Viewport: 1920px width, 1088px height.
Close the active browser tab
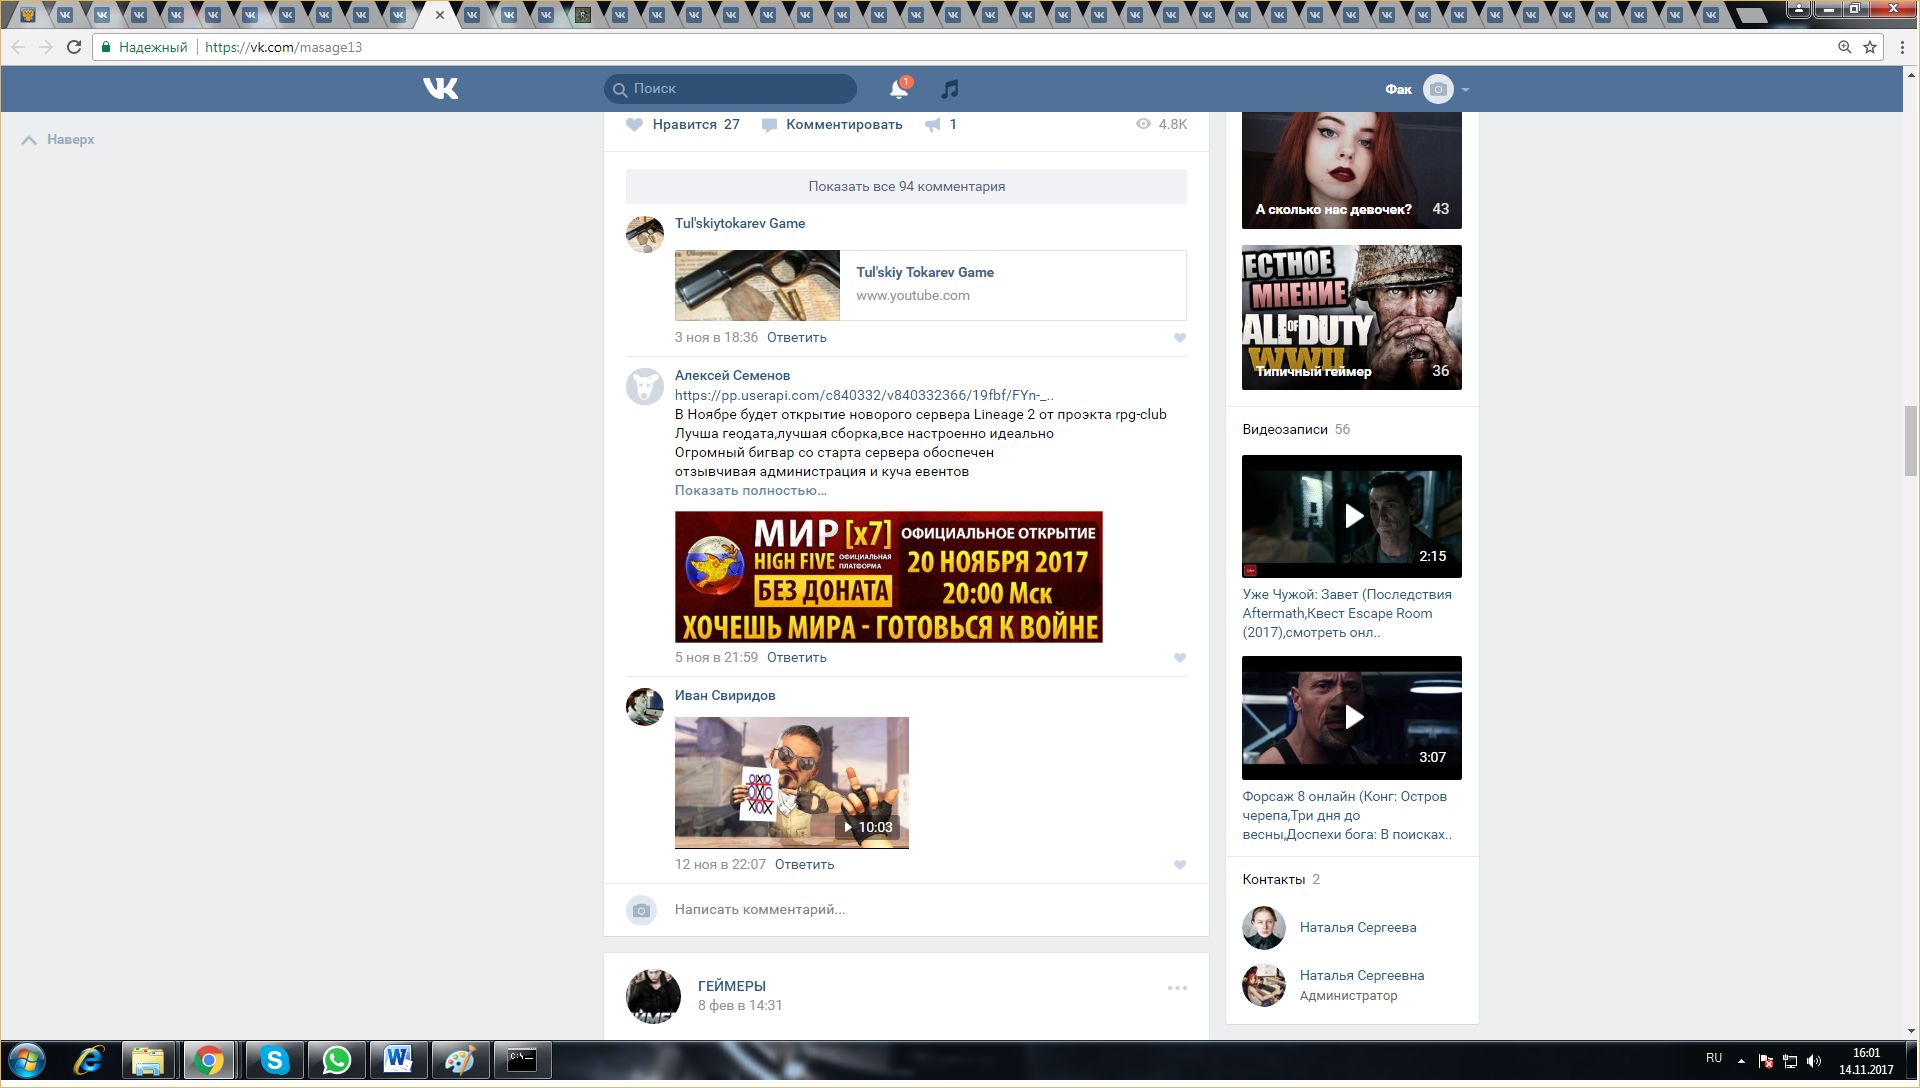439,15
